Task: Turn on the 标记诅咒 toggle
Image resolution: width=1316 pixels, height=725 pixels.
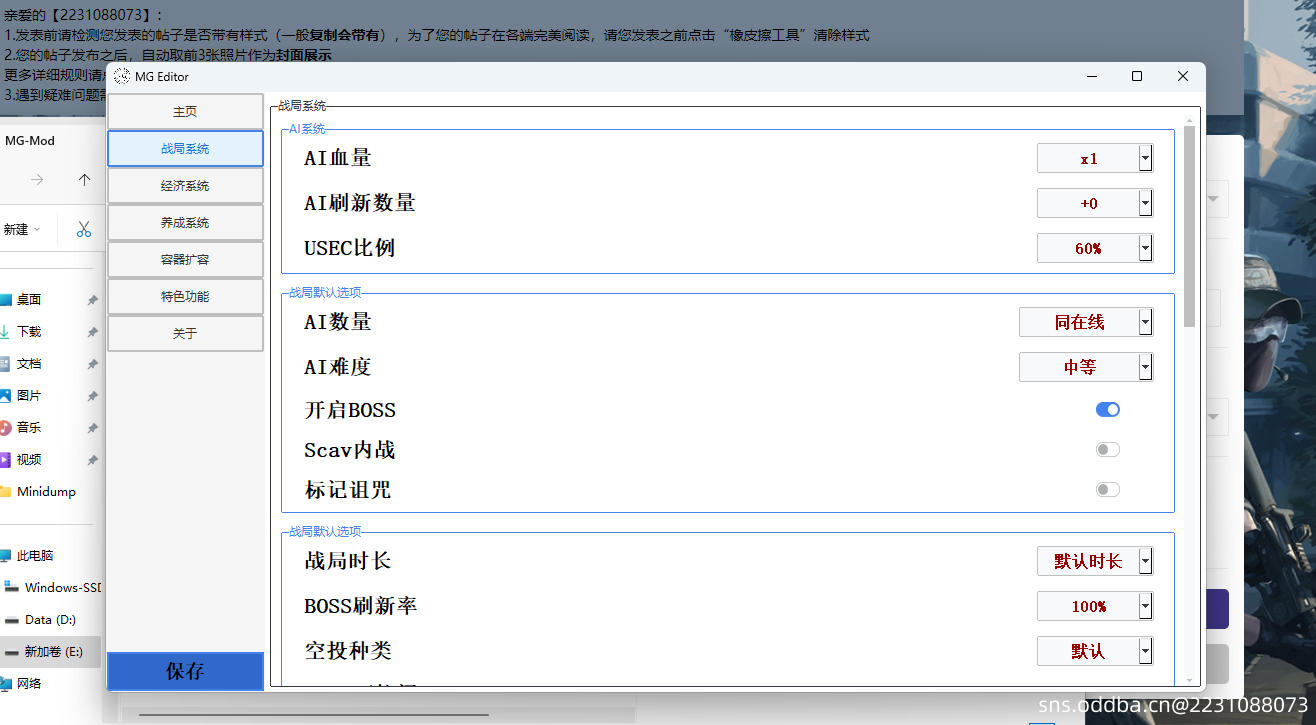Action: [x=1107, y=489]
